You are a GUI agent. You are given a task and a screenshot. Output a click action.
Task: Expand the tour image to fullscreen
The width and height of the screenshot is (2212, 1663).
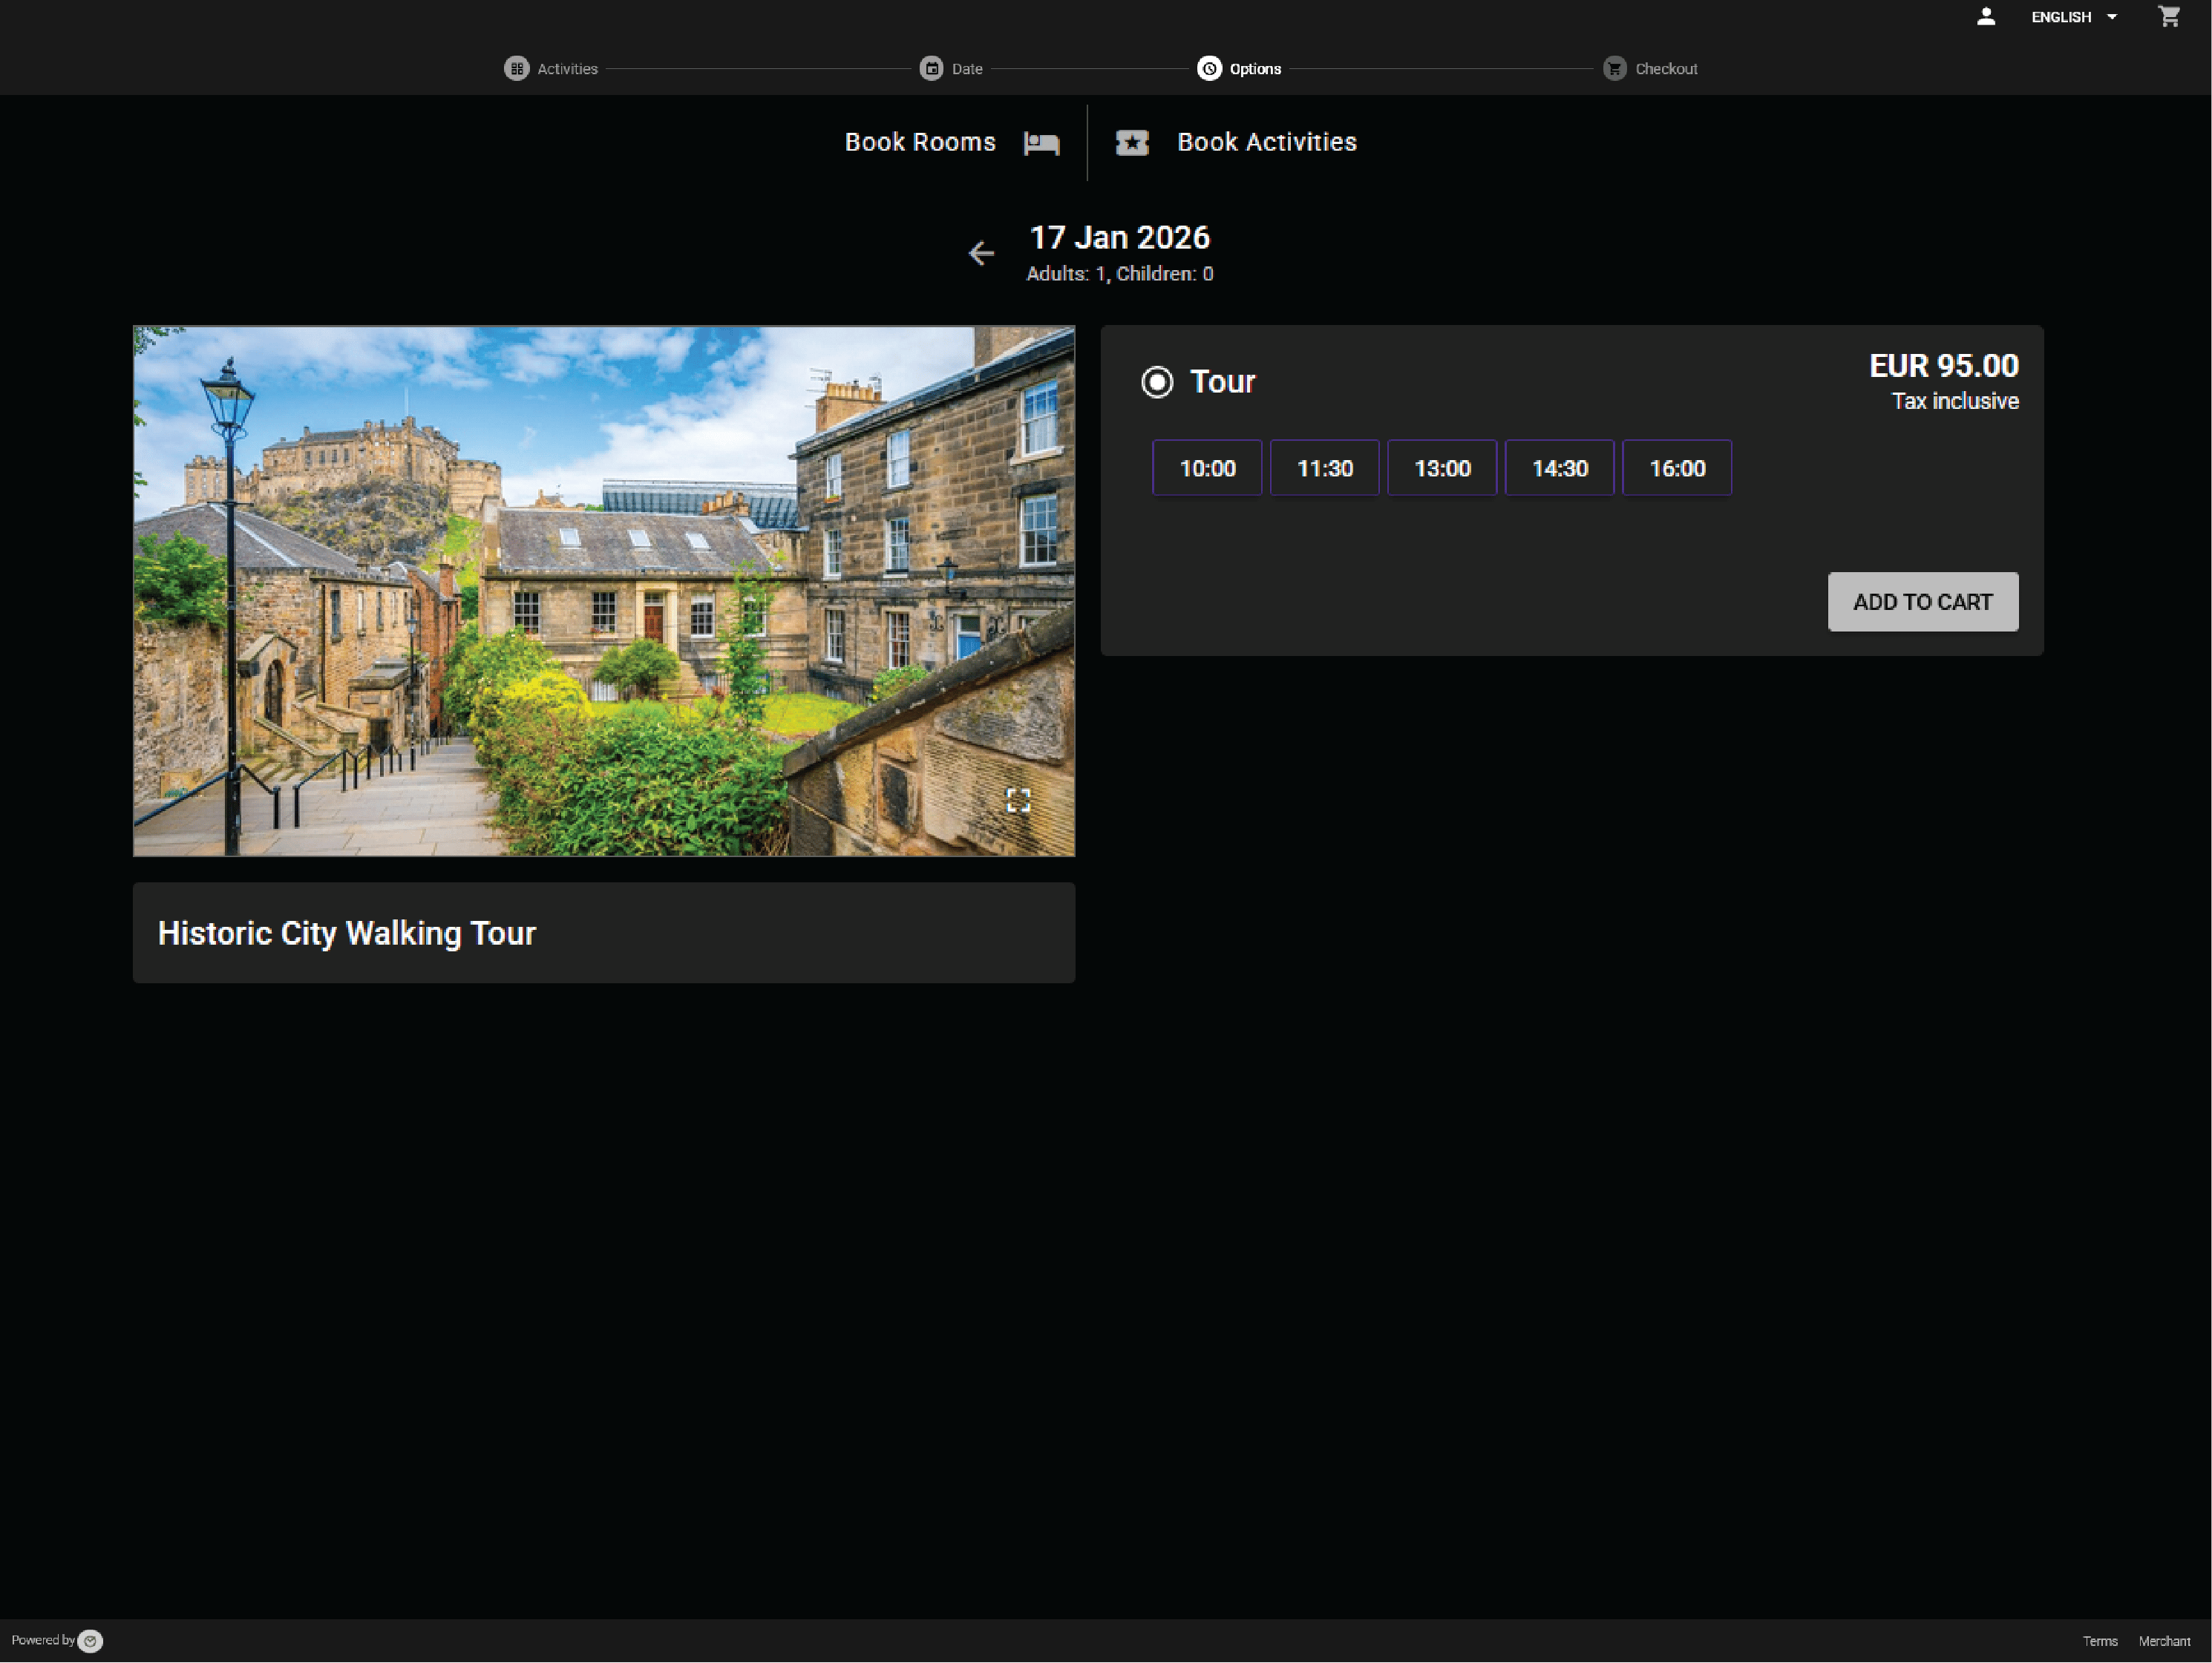click(1017, 800)
